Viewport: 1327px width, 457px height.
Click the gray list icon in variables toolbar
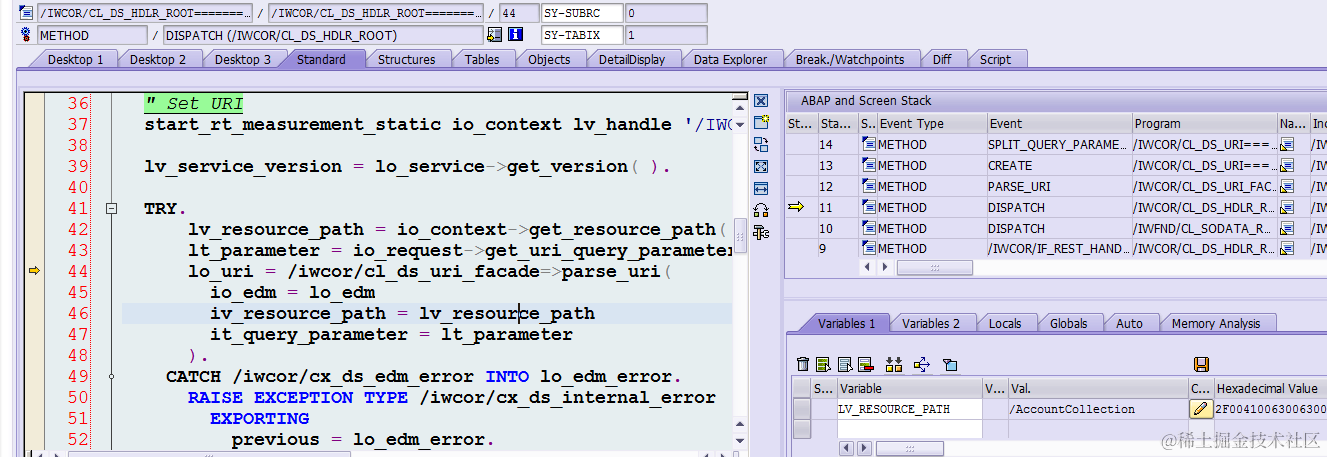[x=844, y=364]
